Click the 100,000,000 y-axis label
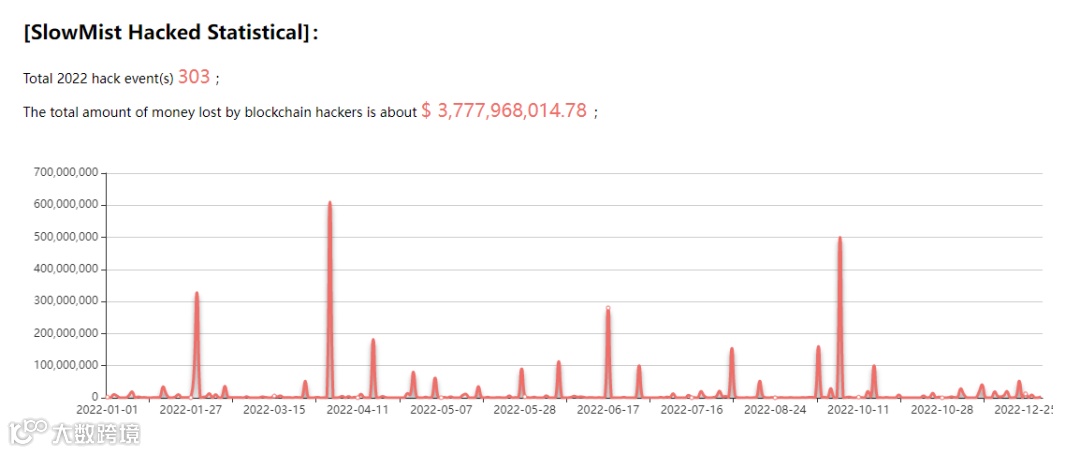The image size is (1080, 453). [66, 366]
